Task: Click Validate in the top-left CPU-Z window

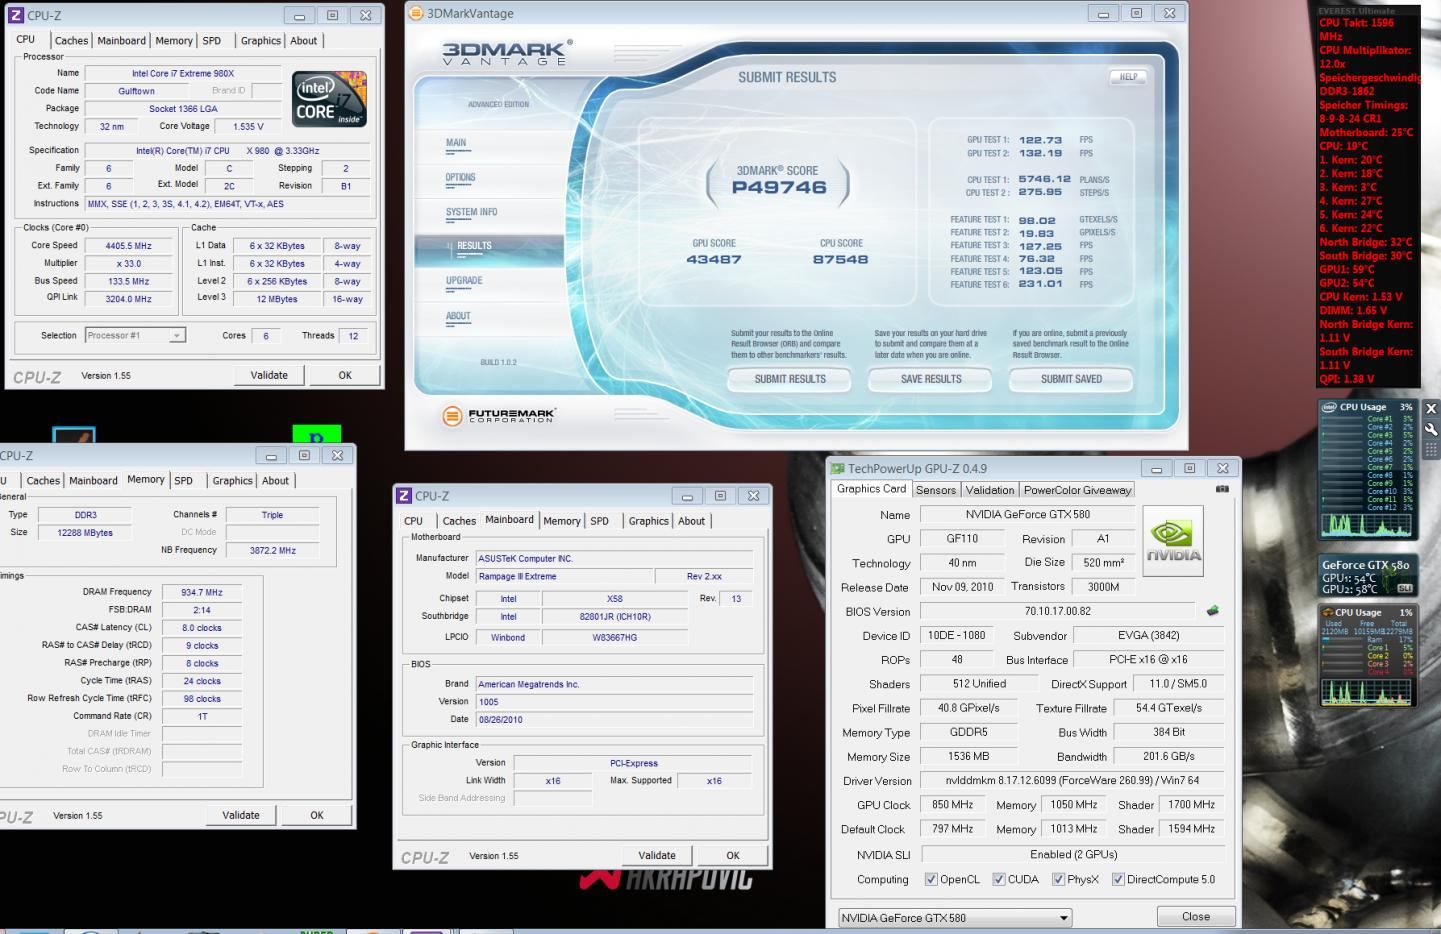Action: tap(269, 376)
